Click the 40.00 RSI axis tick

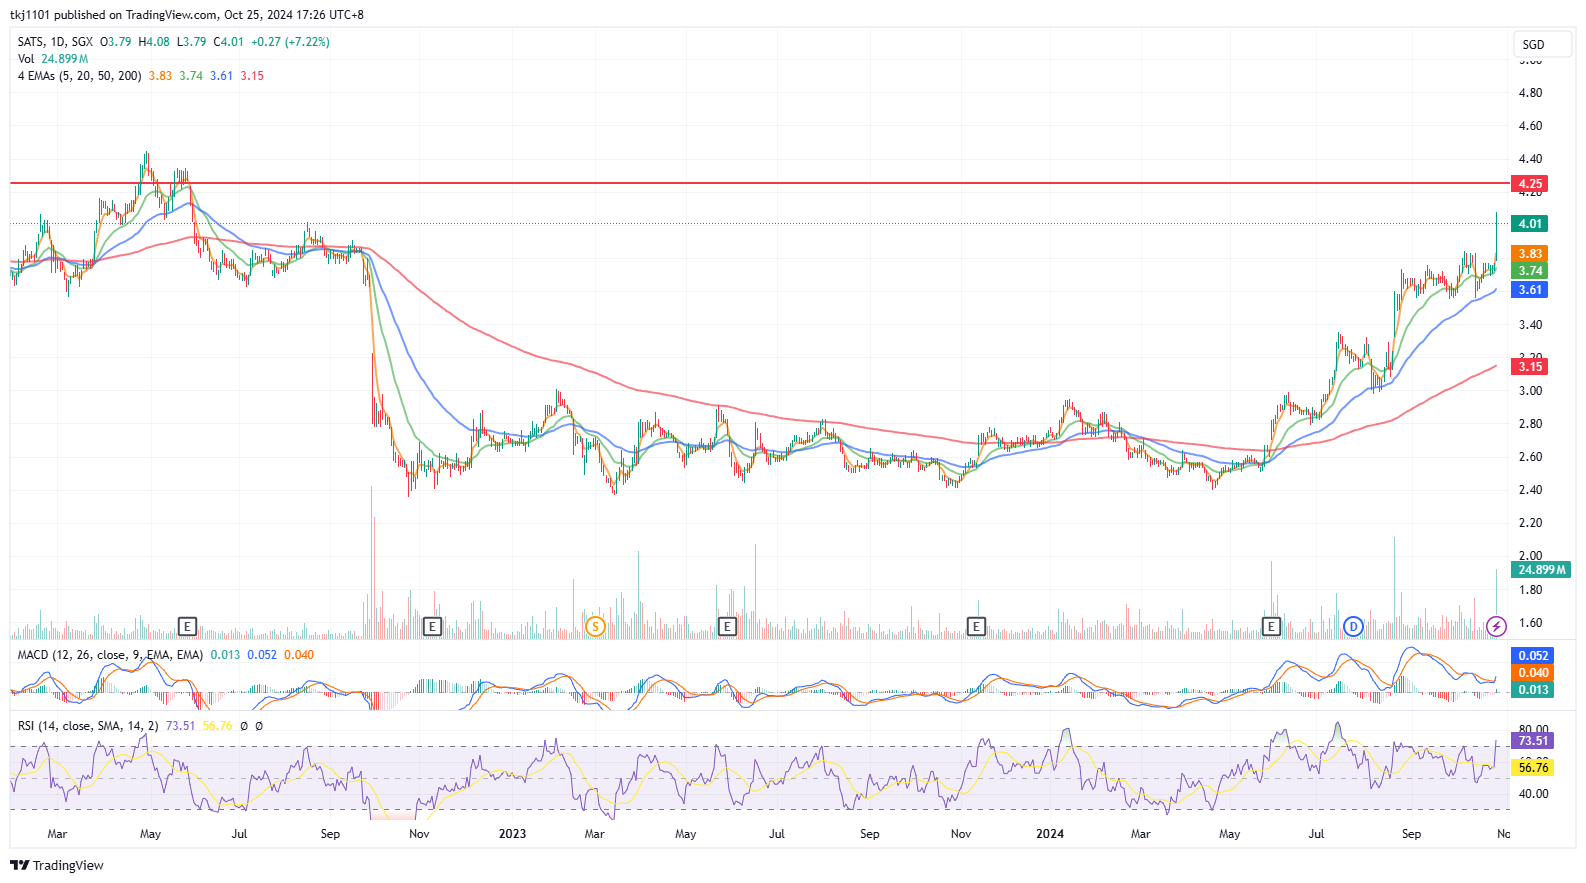click(1533, 794)
